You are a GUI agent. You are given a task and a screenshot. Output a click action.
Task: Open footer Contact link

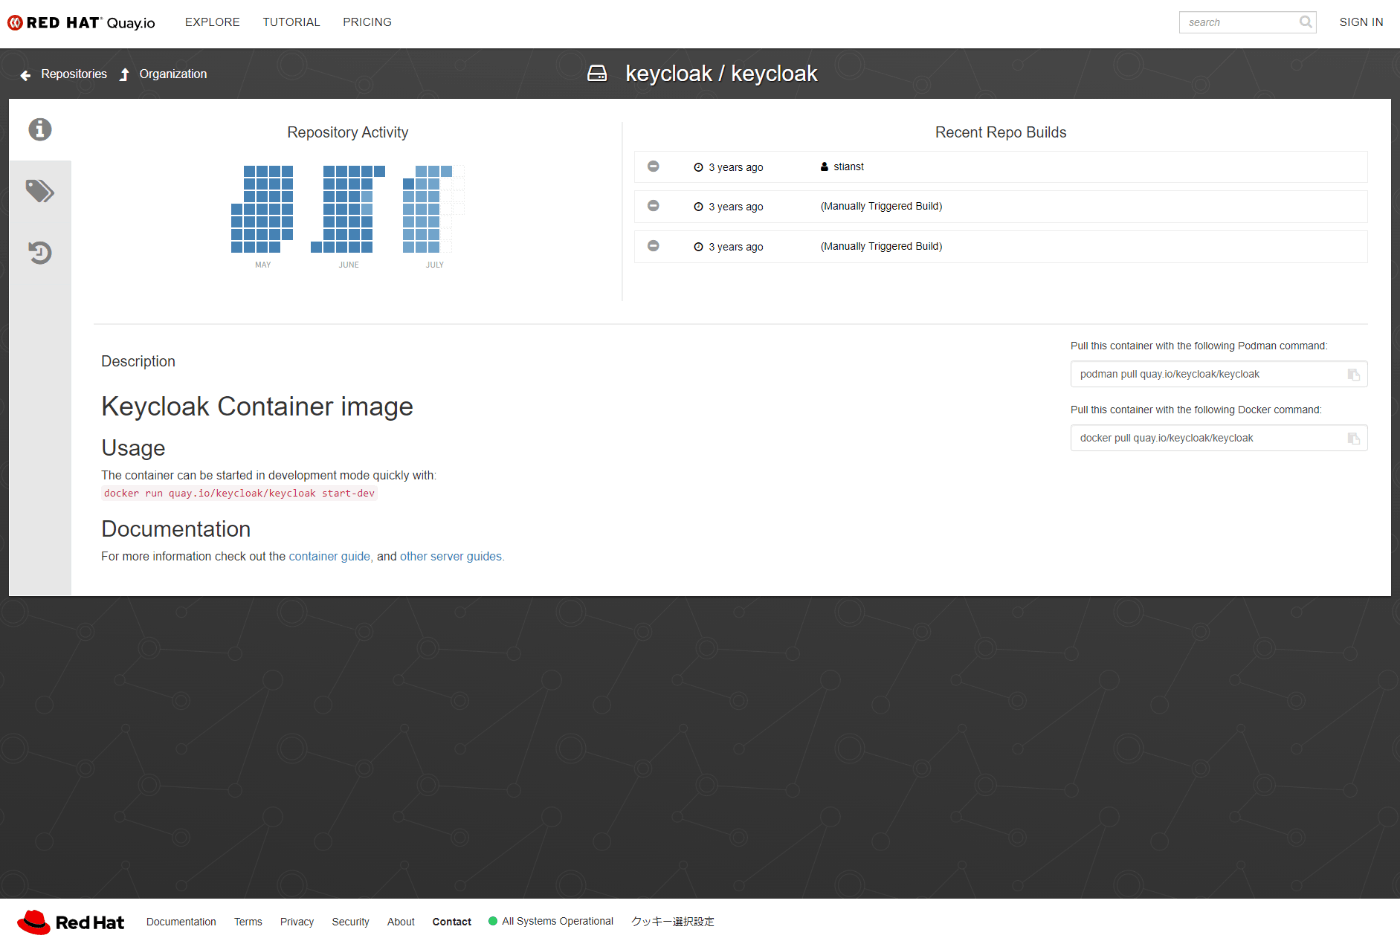[452, 922]
